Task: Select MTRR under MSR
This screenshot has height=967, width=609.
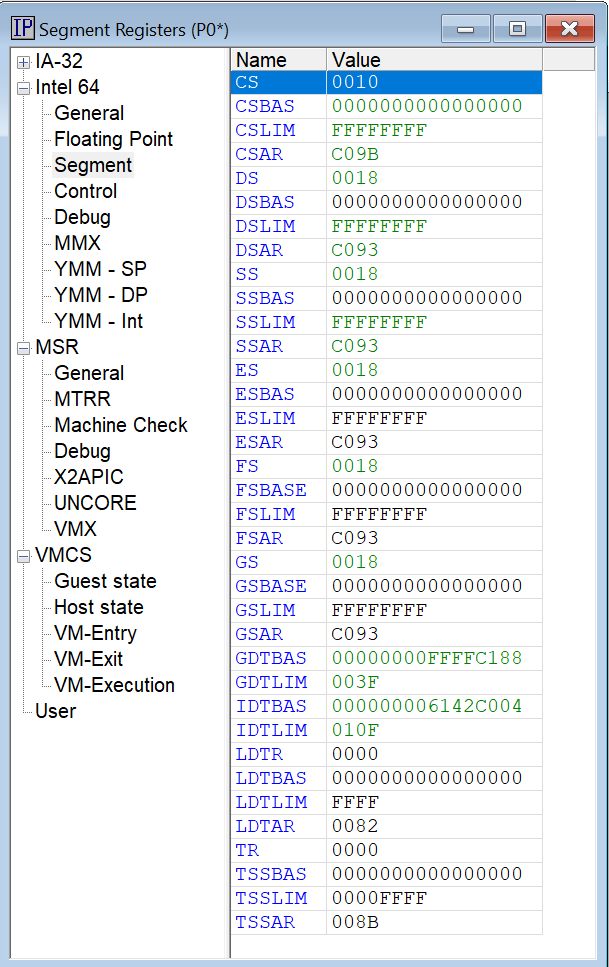Action: (x=83, y=399)
